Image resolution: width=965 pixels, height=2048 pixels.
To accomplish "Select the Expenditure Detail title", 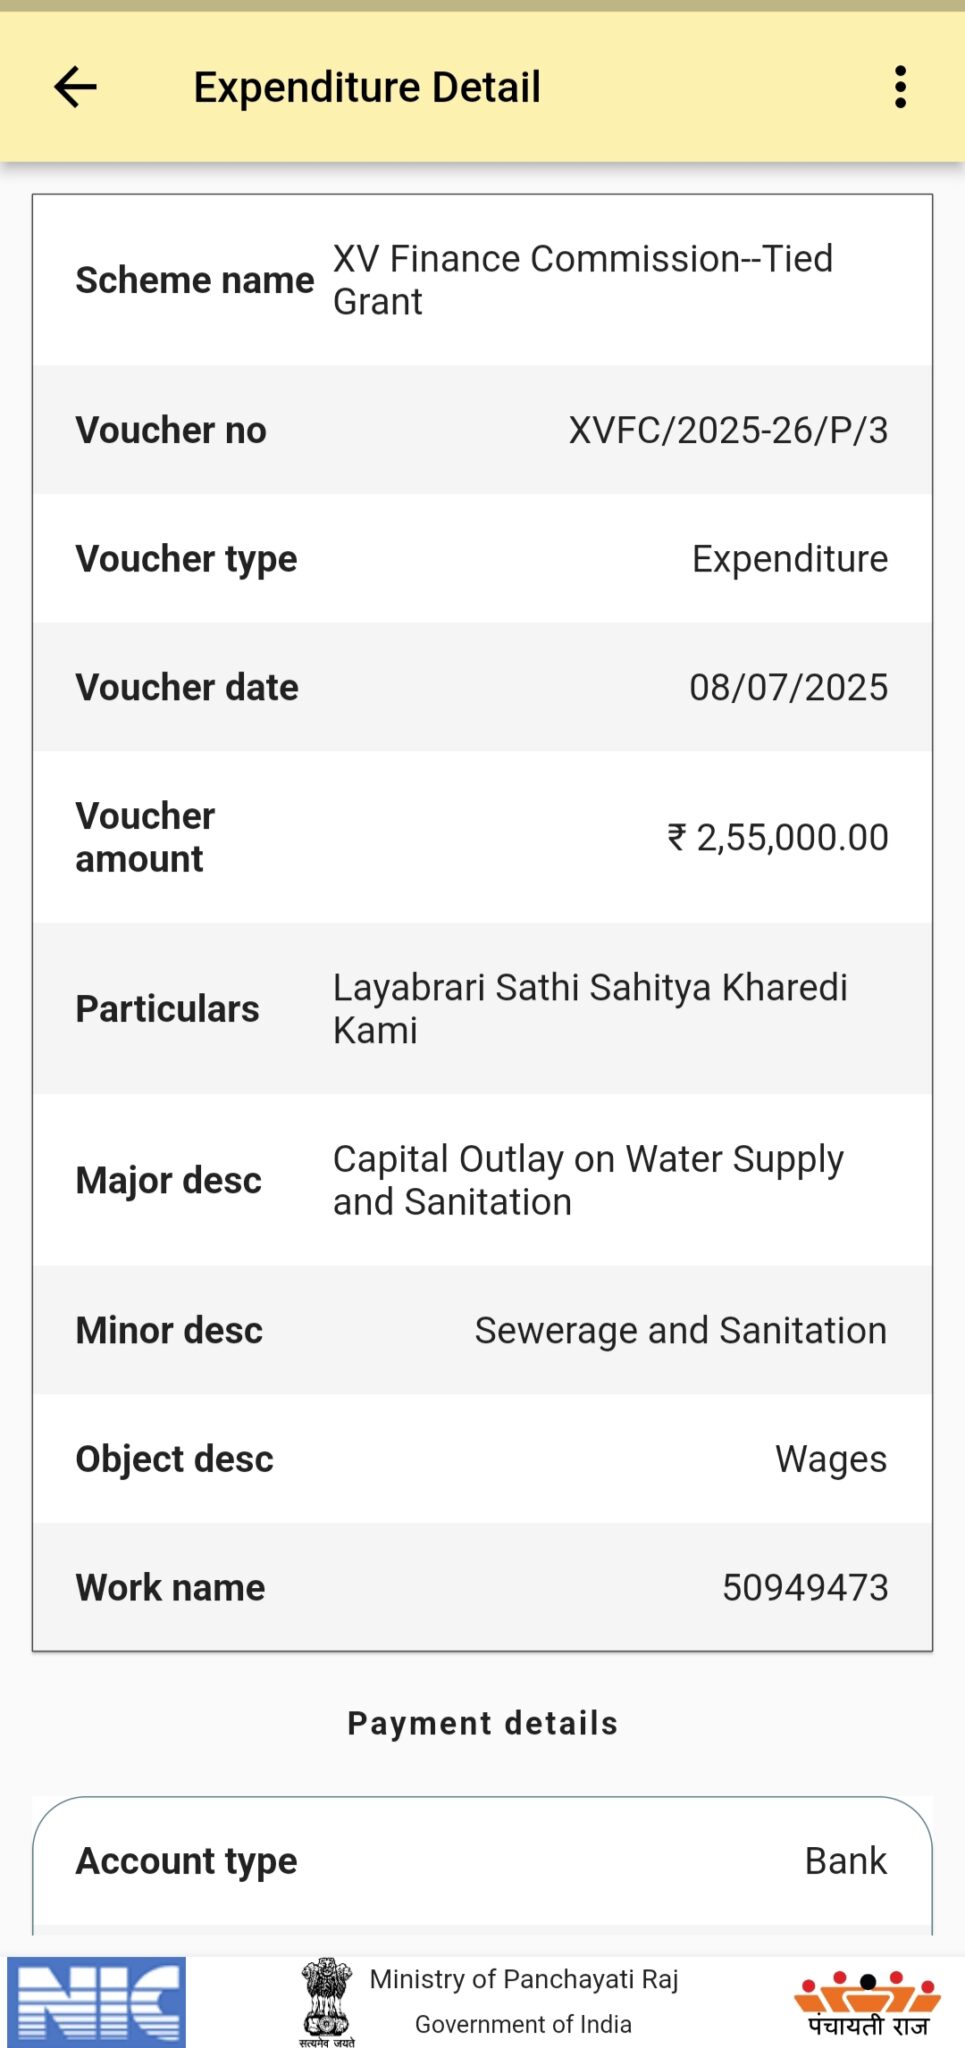I will click(x=366, y=87).
